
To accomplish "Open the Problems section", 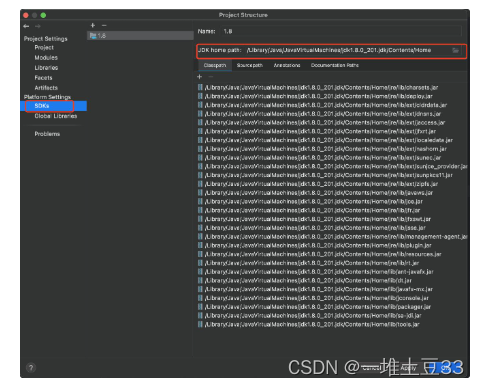I will [47, 134].
